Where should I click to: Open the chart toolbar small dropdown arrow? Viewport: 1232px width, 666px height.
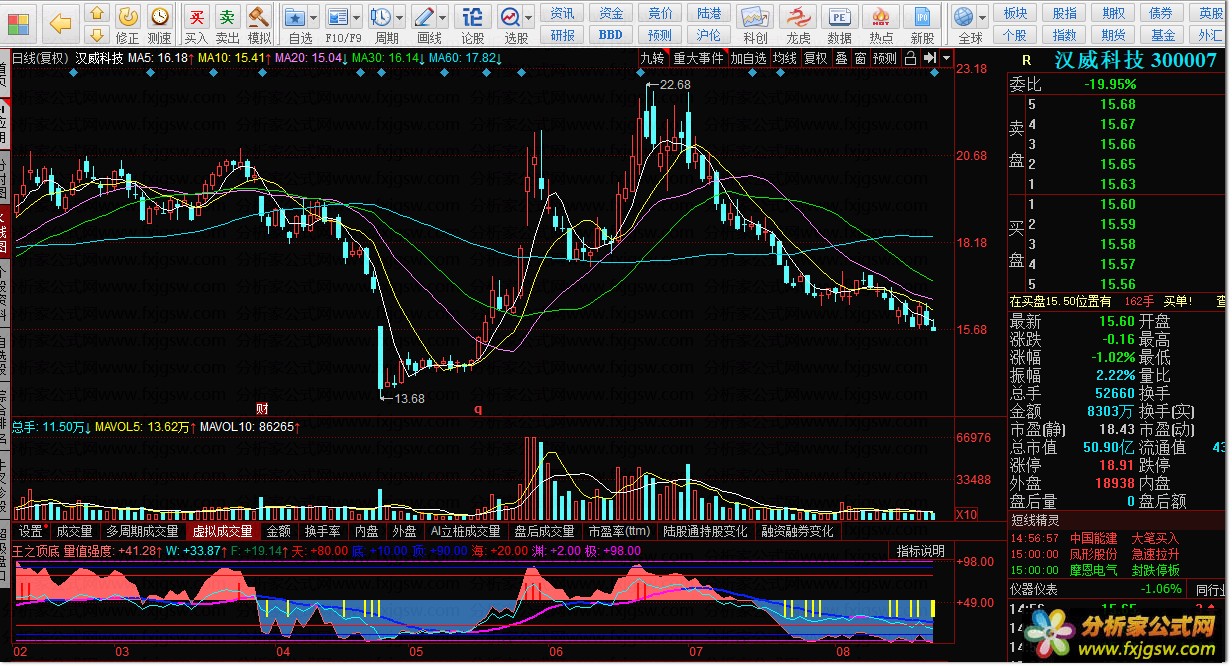pos(945,58)
